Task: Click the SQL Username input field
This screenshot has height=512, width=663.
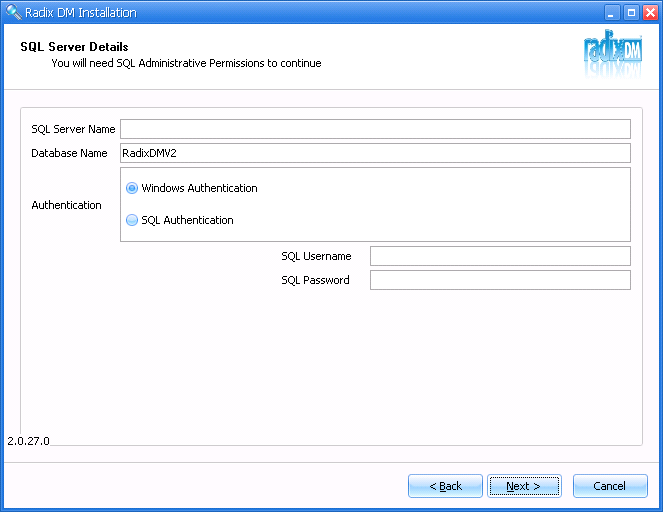Action: (500, 256)
